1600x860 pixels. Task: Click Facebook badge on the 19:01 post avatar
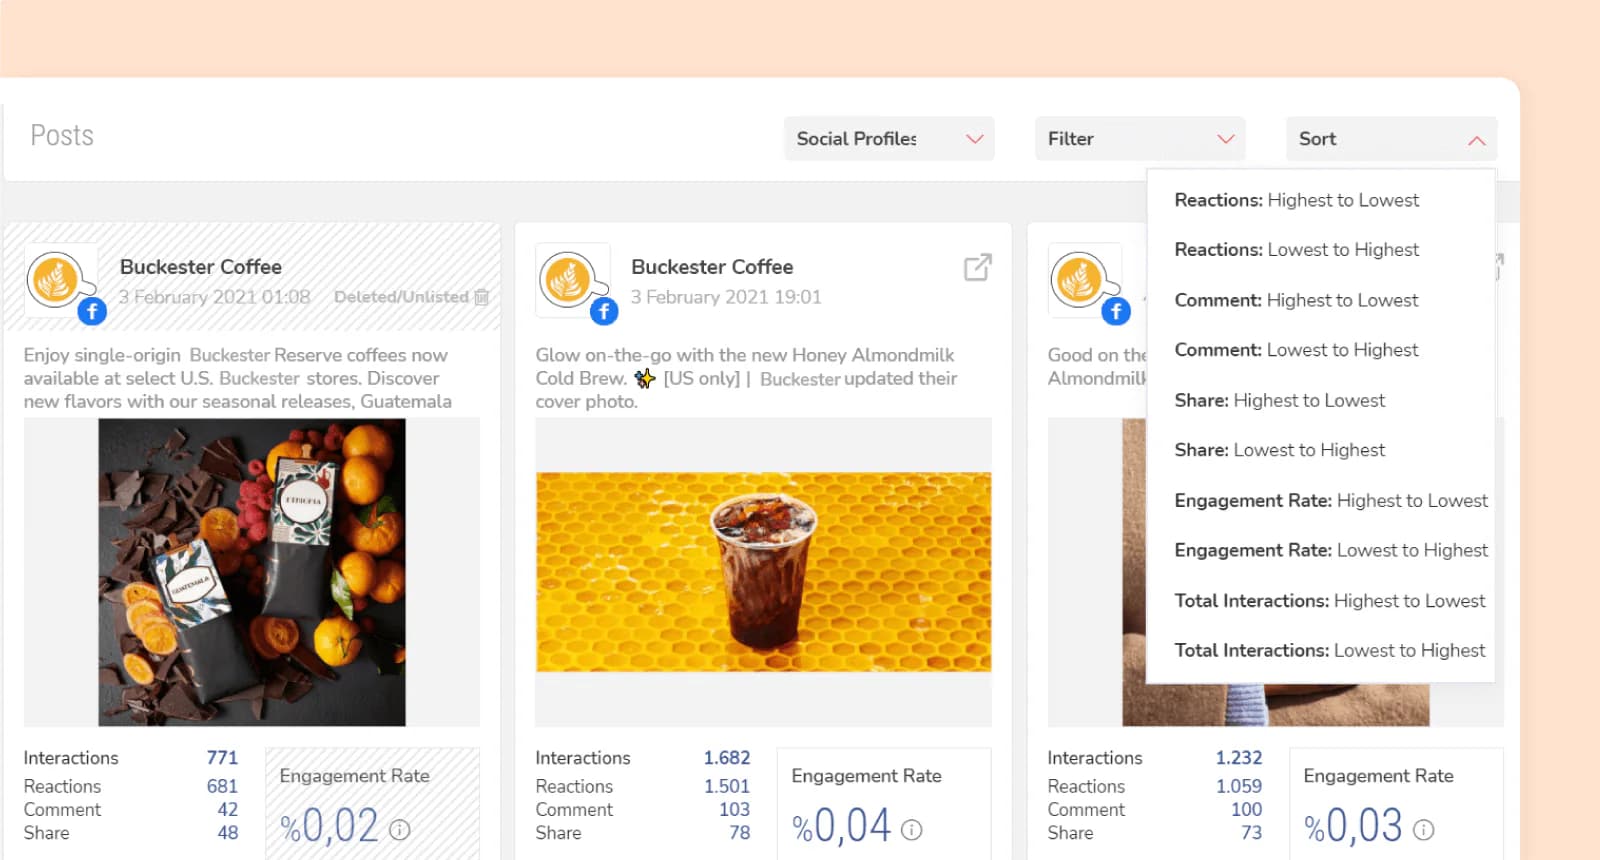point(604,311)
